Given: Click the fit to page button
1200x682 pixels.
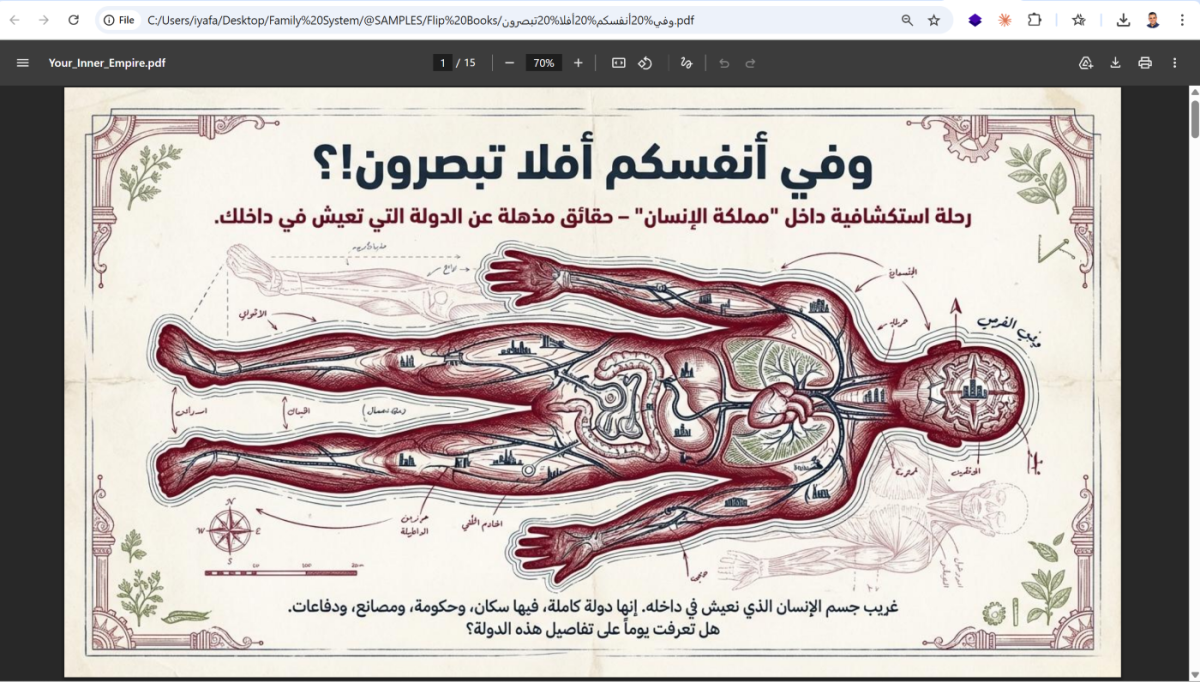Looking at the screenshot, I should pyautogui.click(x=619, y=63).
